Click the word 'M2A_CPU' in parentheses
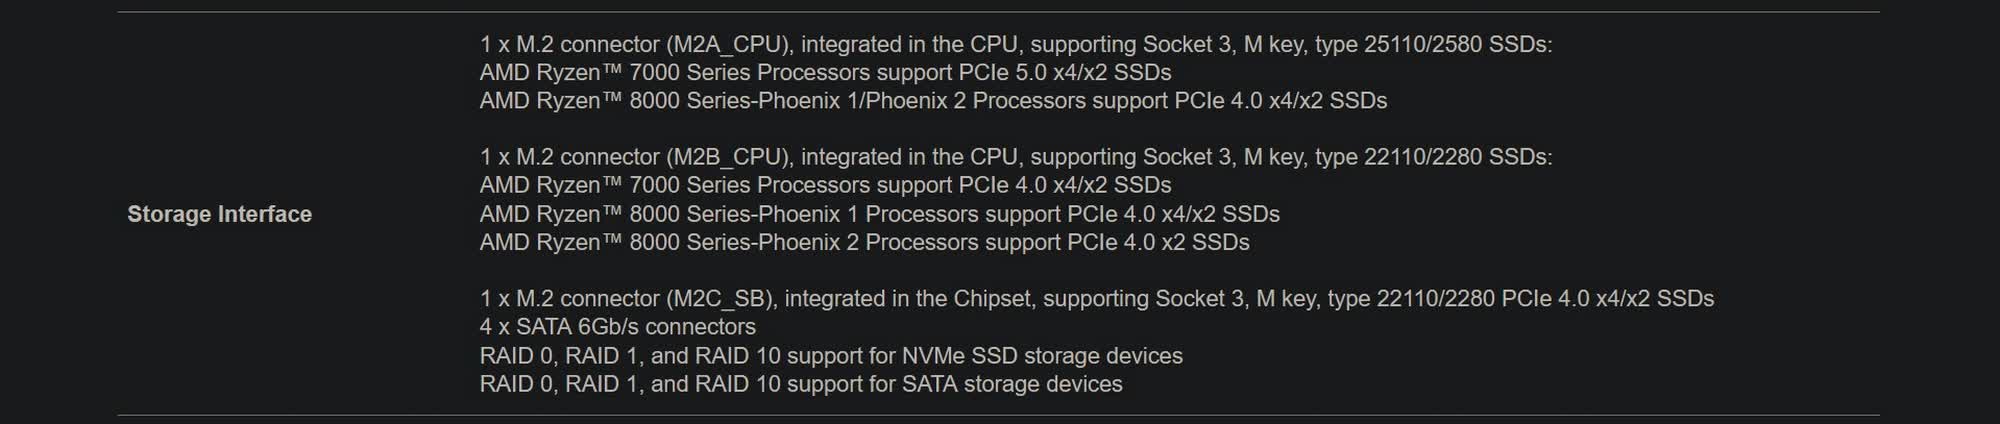This screenshot has height=424, width=2000. point(728,45)
